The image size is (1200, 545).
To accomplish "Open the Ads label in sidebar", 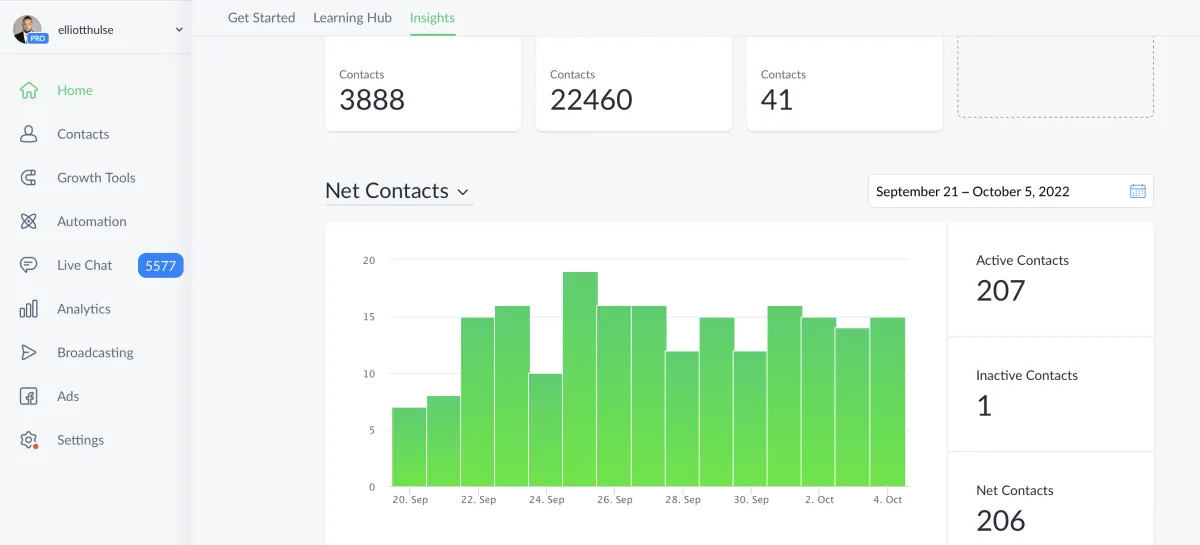I will (x=68, y=396).
